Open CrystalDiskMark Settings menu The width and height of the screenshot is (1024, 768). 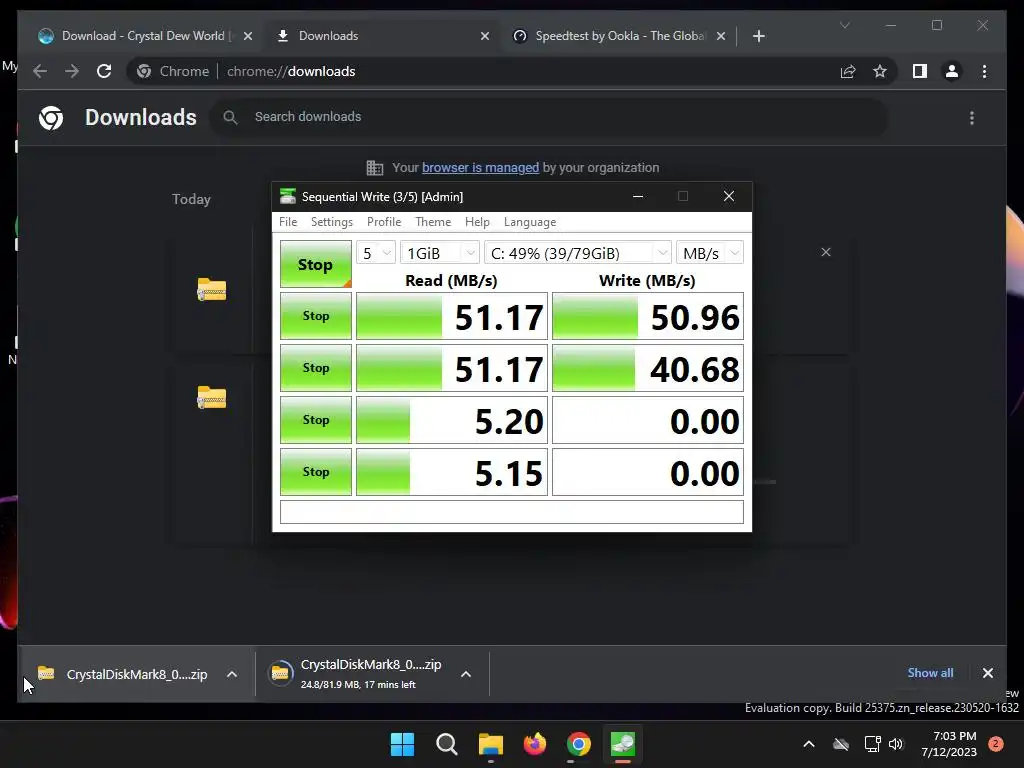tap(332, 222)
